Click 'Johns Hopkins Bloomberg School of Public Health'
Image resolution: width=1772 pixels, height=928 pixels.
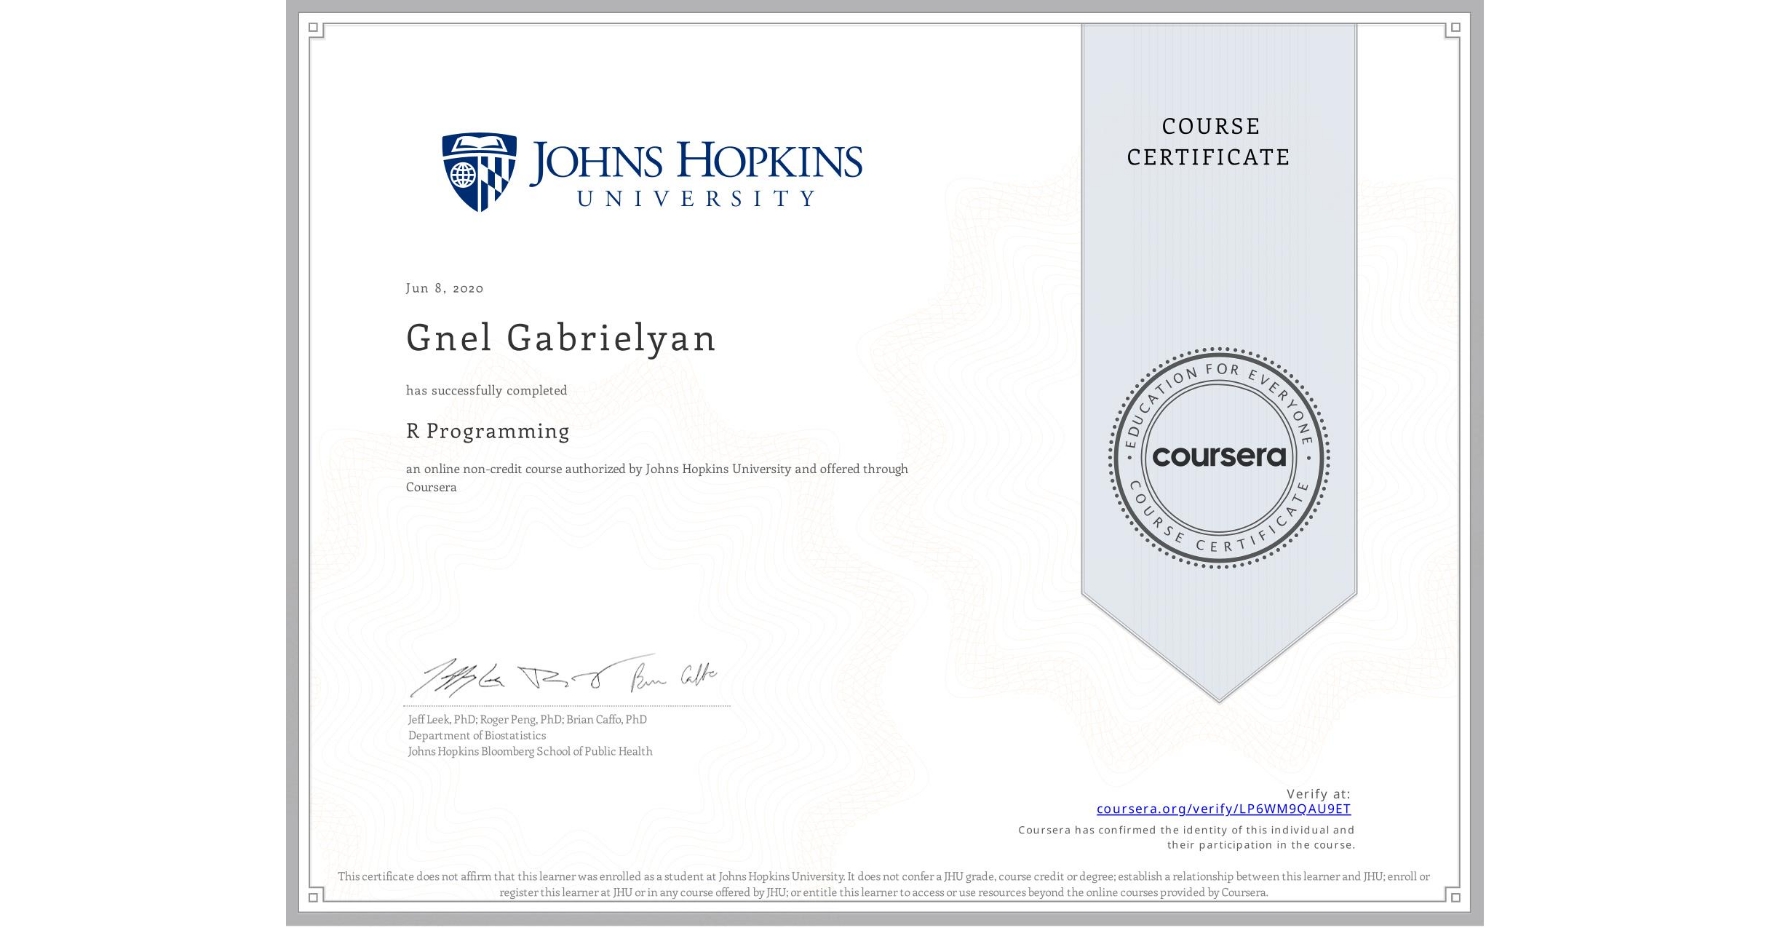530,752
